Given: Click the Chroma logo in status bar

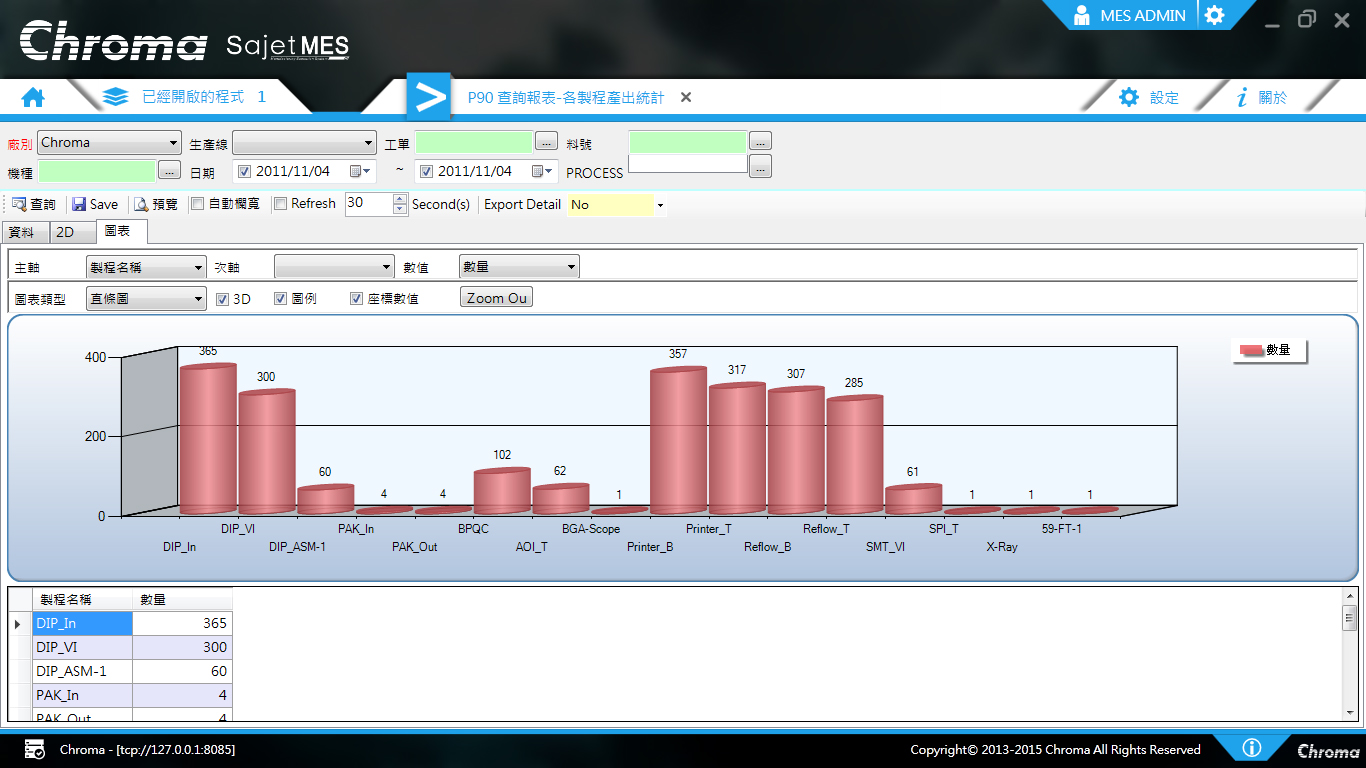Looking at the screenshot, I should point(1328,750).
